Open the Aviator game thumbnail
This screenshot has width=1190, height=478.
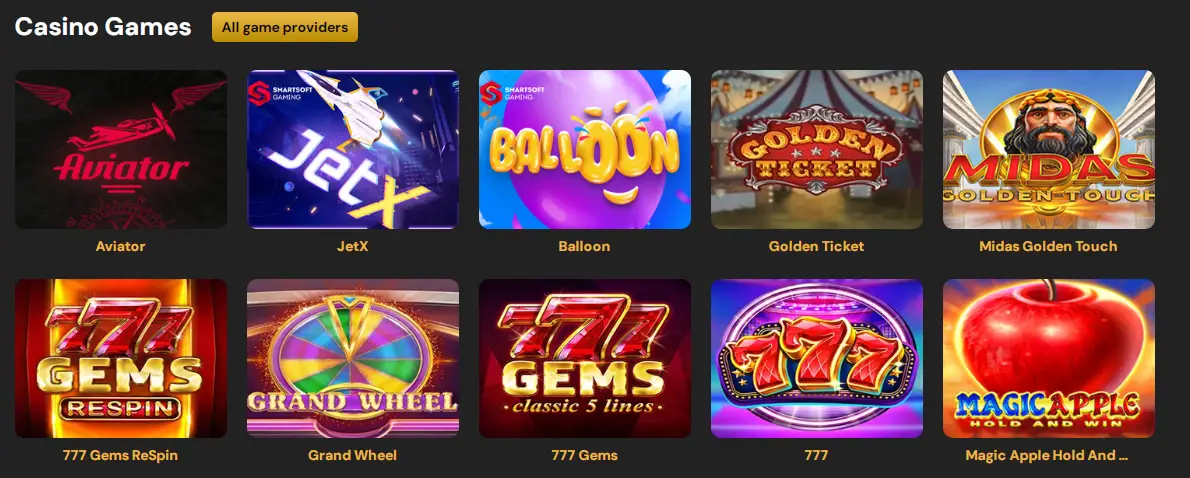pyautogui.click(x=121, y=149)
